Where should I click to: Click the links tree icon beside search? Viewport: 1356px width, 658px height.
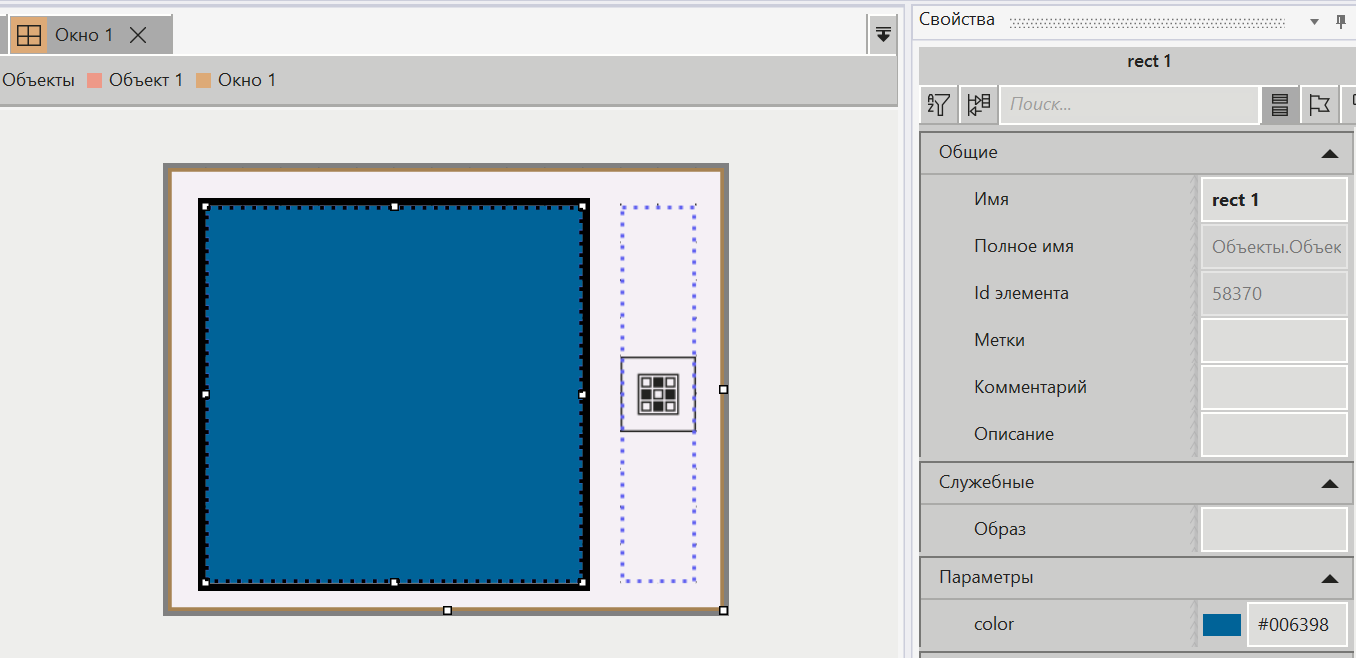click(979, 104)
